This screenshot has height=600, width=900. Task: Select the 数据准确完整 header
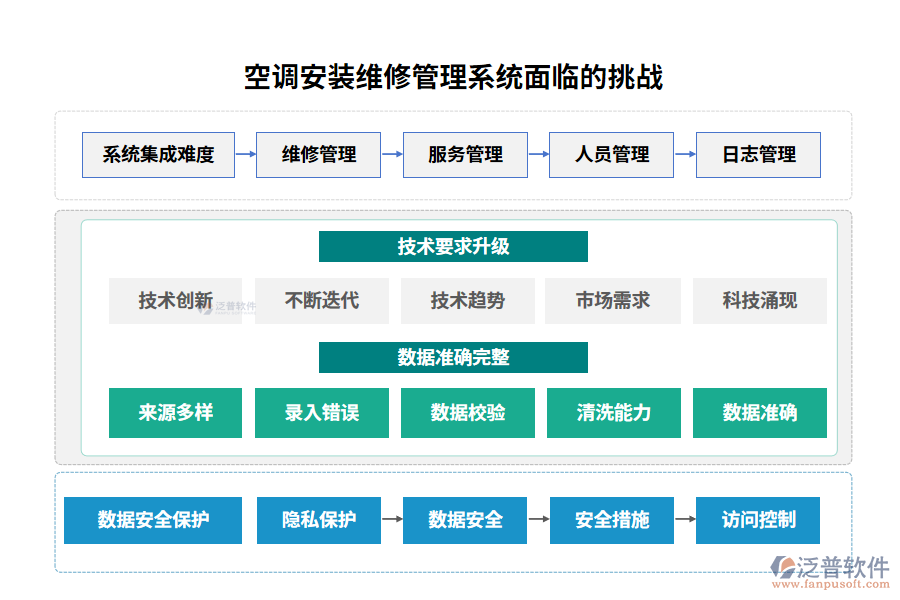coord(453,356)
